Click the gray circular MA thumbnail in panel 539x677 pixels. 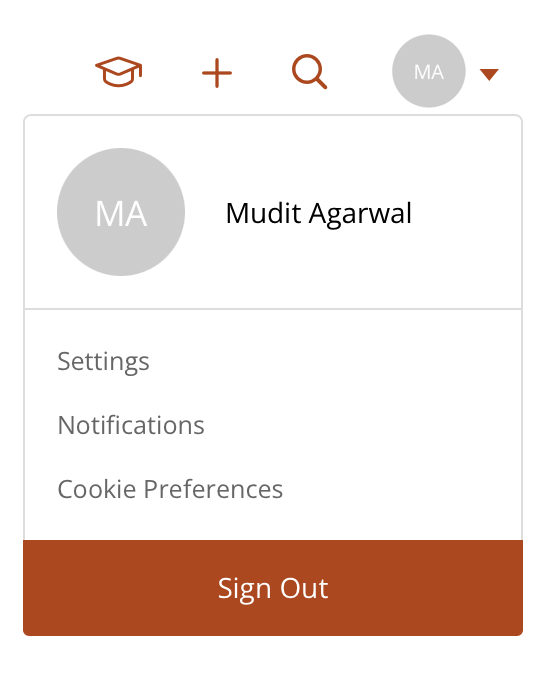click(x=121, y=212)
